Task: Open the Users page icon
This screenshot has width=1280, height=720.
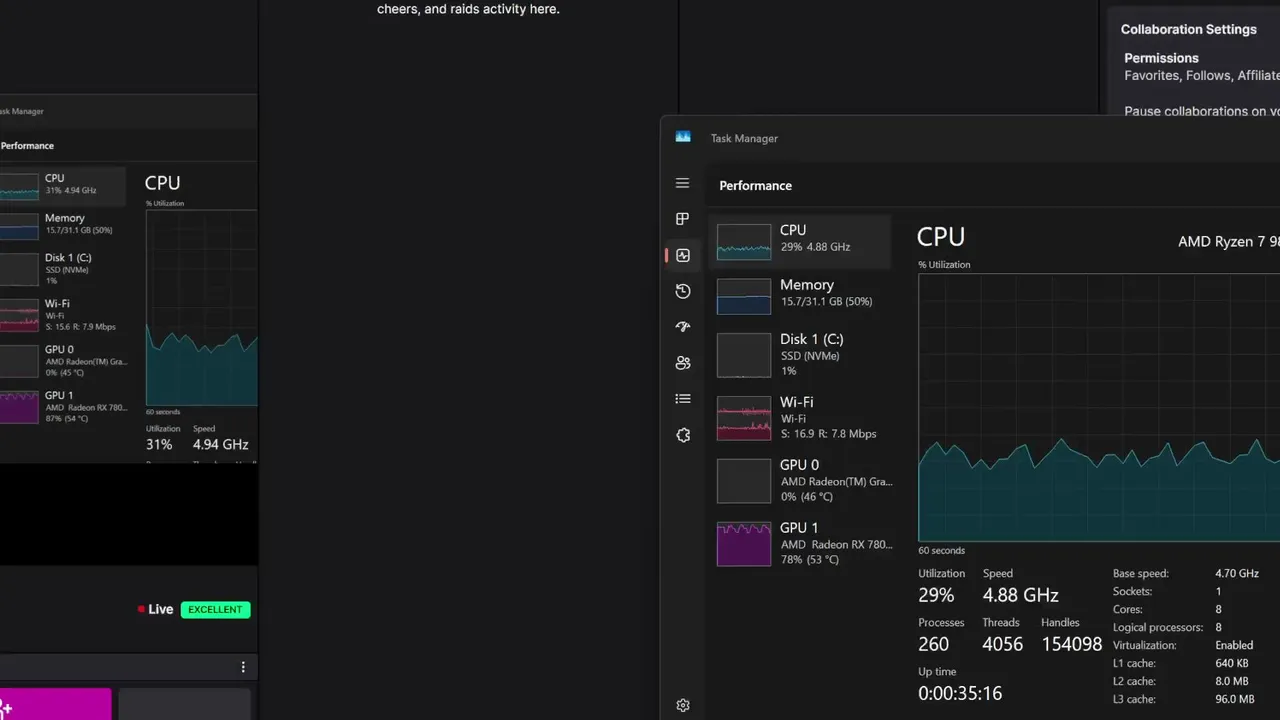Action: coord(682,363)
